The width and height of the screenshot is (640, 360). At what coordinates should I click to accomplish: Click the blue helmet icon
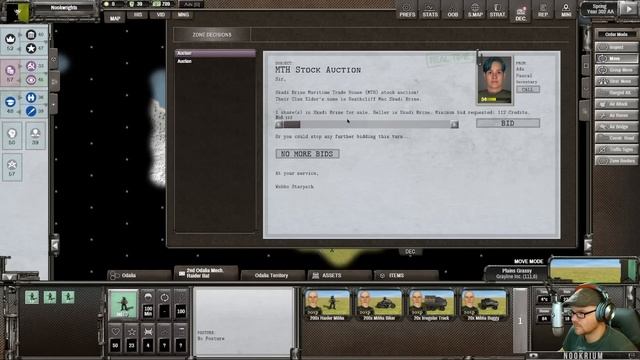10,102
